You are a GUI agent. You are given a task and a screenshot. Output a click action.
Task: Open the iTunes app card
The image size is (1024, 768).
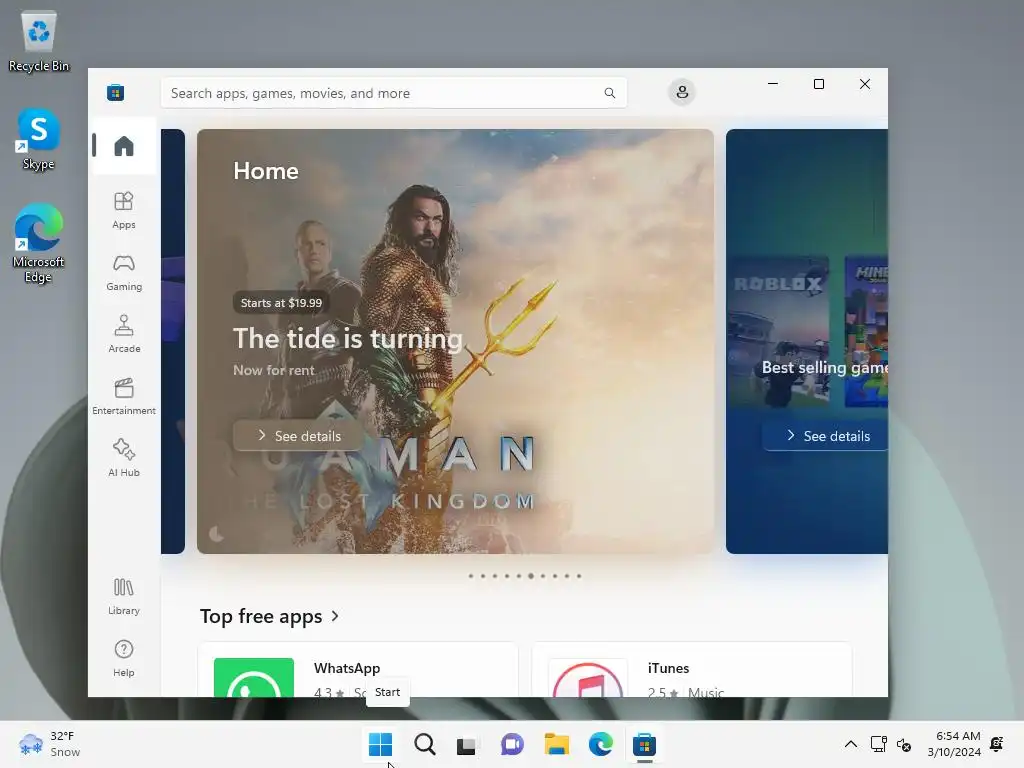point(692,670)
